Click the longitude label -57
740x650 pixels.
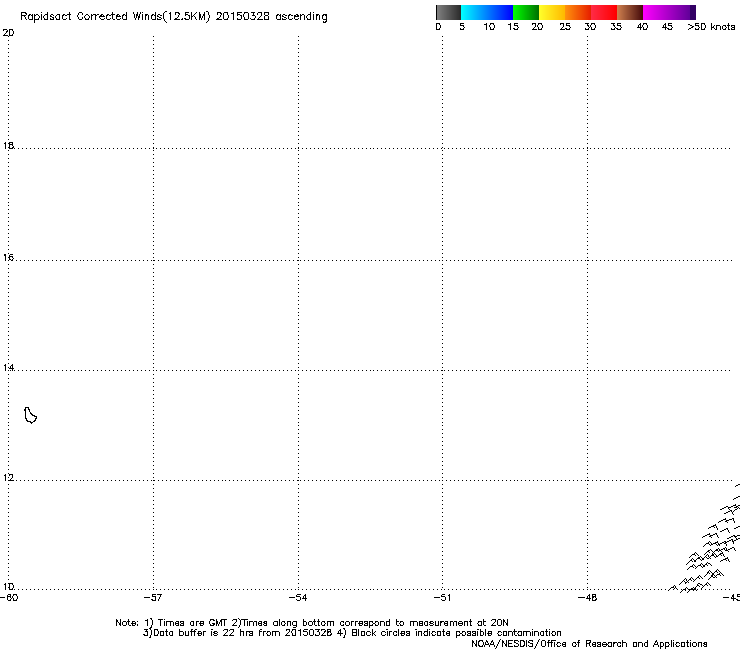point(153,598)
